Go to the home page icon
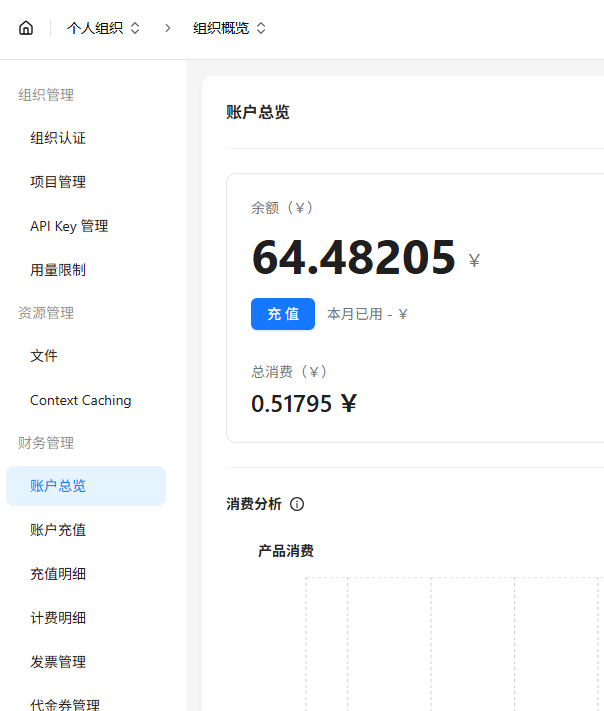This screenshot has height=711, width=604. [26, 28]
